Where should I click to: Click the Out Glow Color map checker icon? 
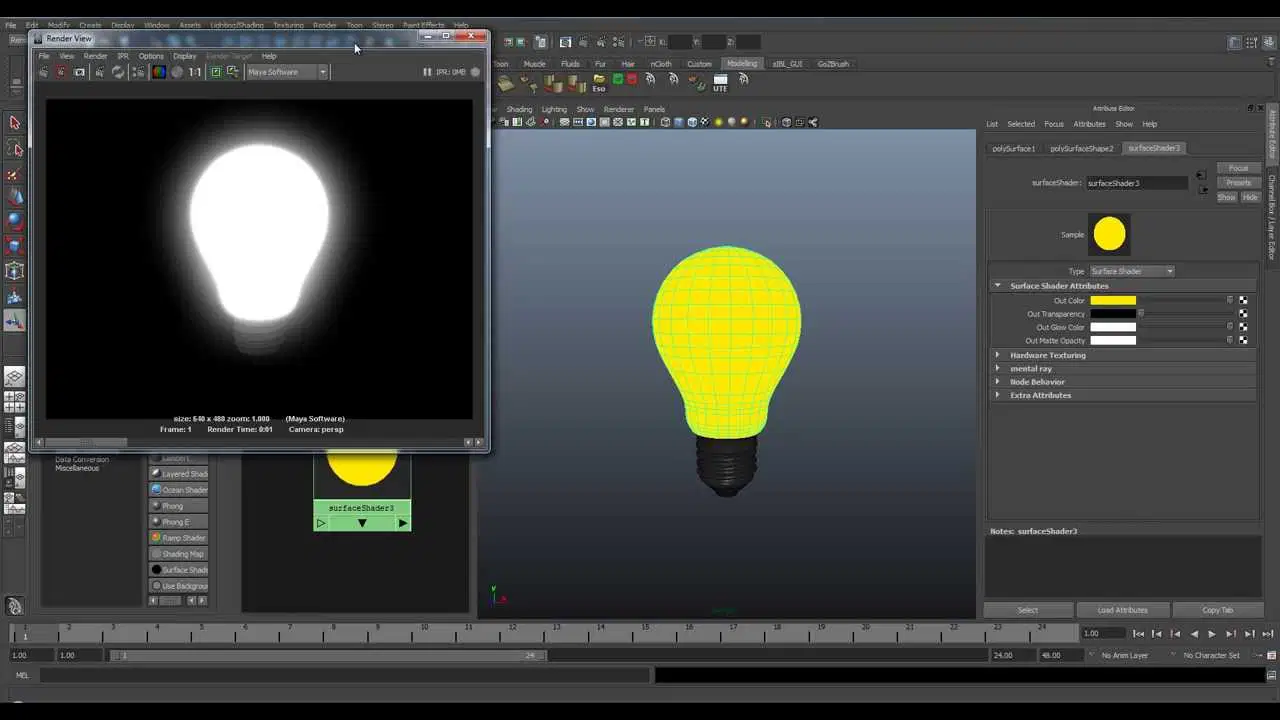pos(1243,327)
